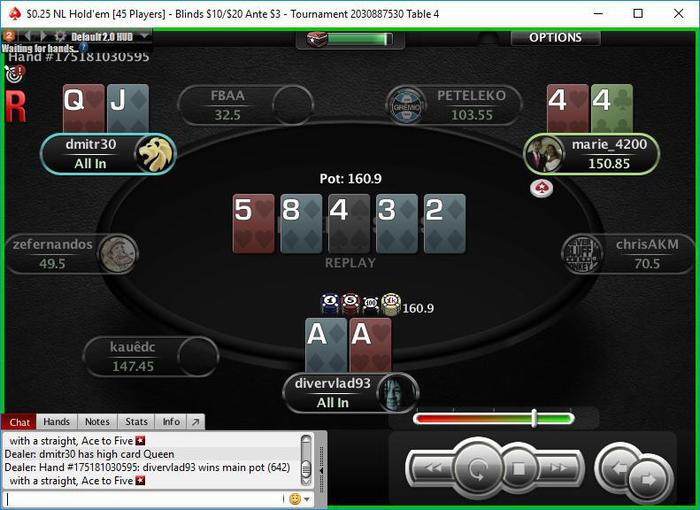The width and height of the screenshot is (700, 510).
Task: Open the emoji smiley picker
Action: [295, 498]
